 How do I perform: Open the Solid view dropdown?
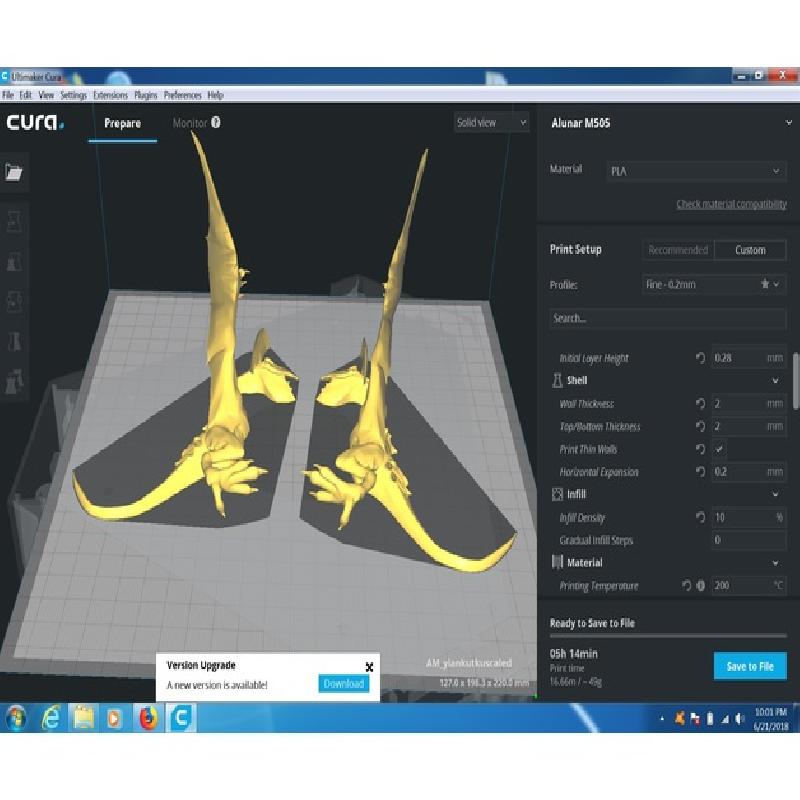tap(491, 122)
